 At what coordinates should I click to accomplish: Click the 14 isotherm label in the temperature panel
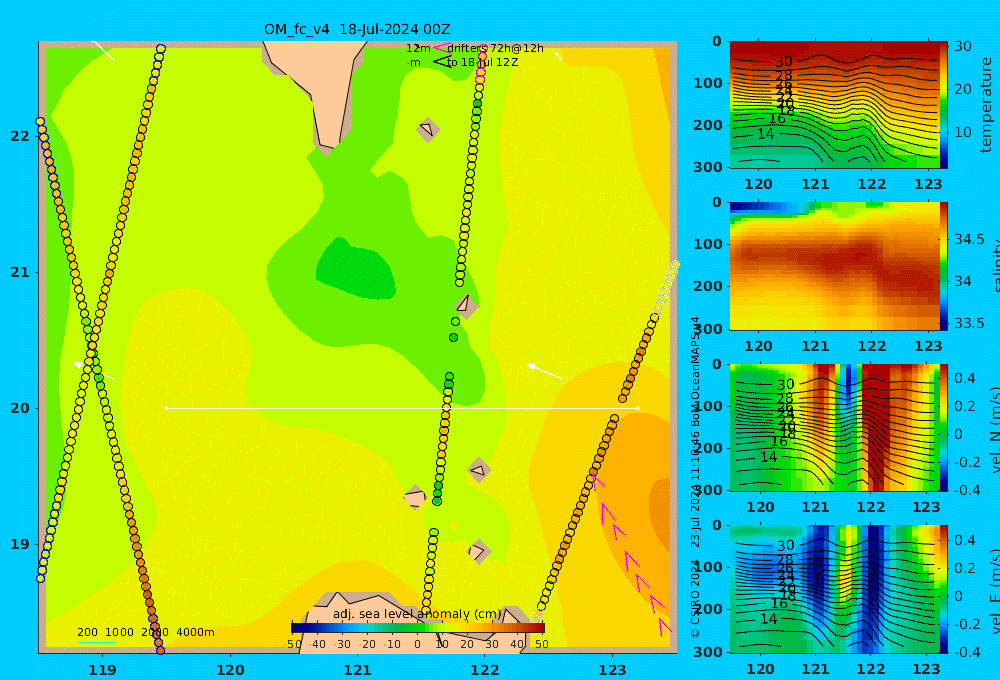pyautogui.click(x=766, y=134)
